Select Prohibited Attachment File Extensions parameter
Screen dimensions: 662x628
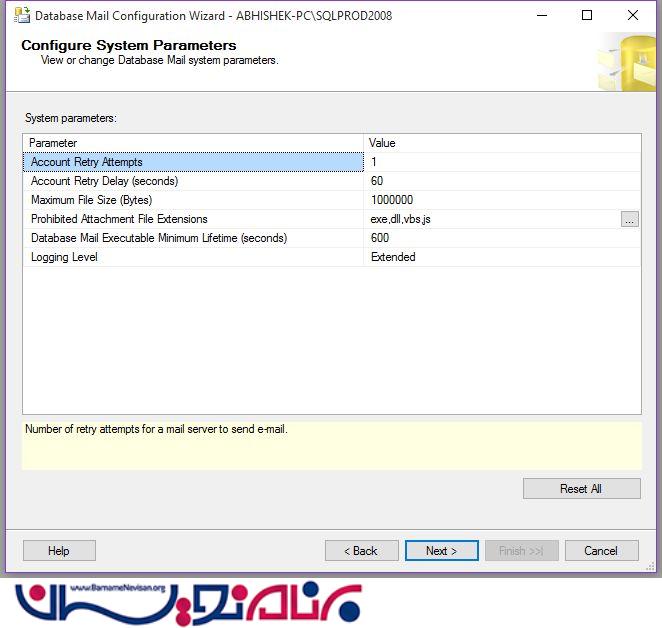pos(193,219)
